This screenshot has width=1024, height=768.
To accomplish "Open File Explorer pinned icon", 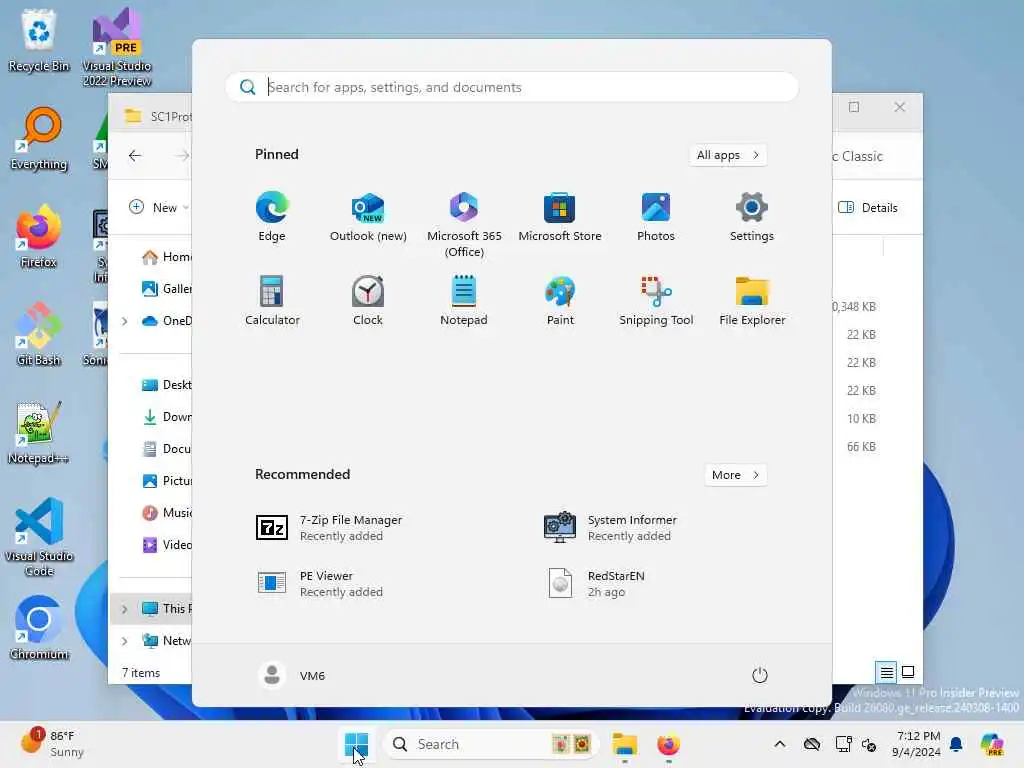I will click(x=752, y=301).
